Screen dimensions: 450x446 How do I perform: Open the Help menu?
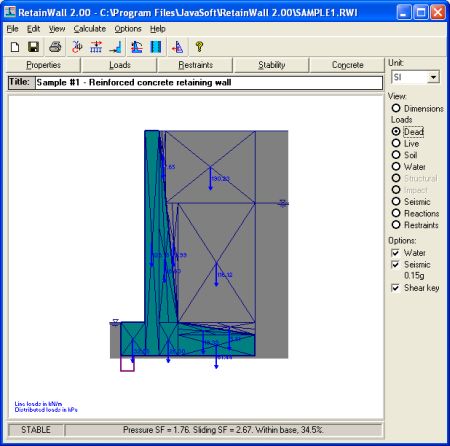pos(158,29)
